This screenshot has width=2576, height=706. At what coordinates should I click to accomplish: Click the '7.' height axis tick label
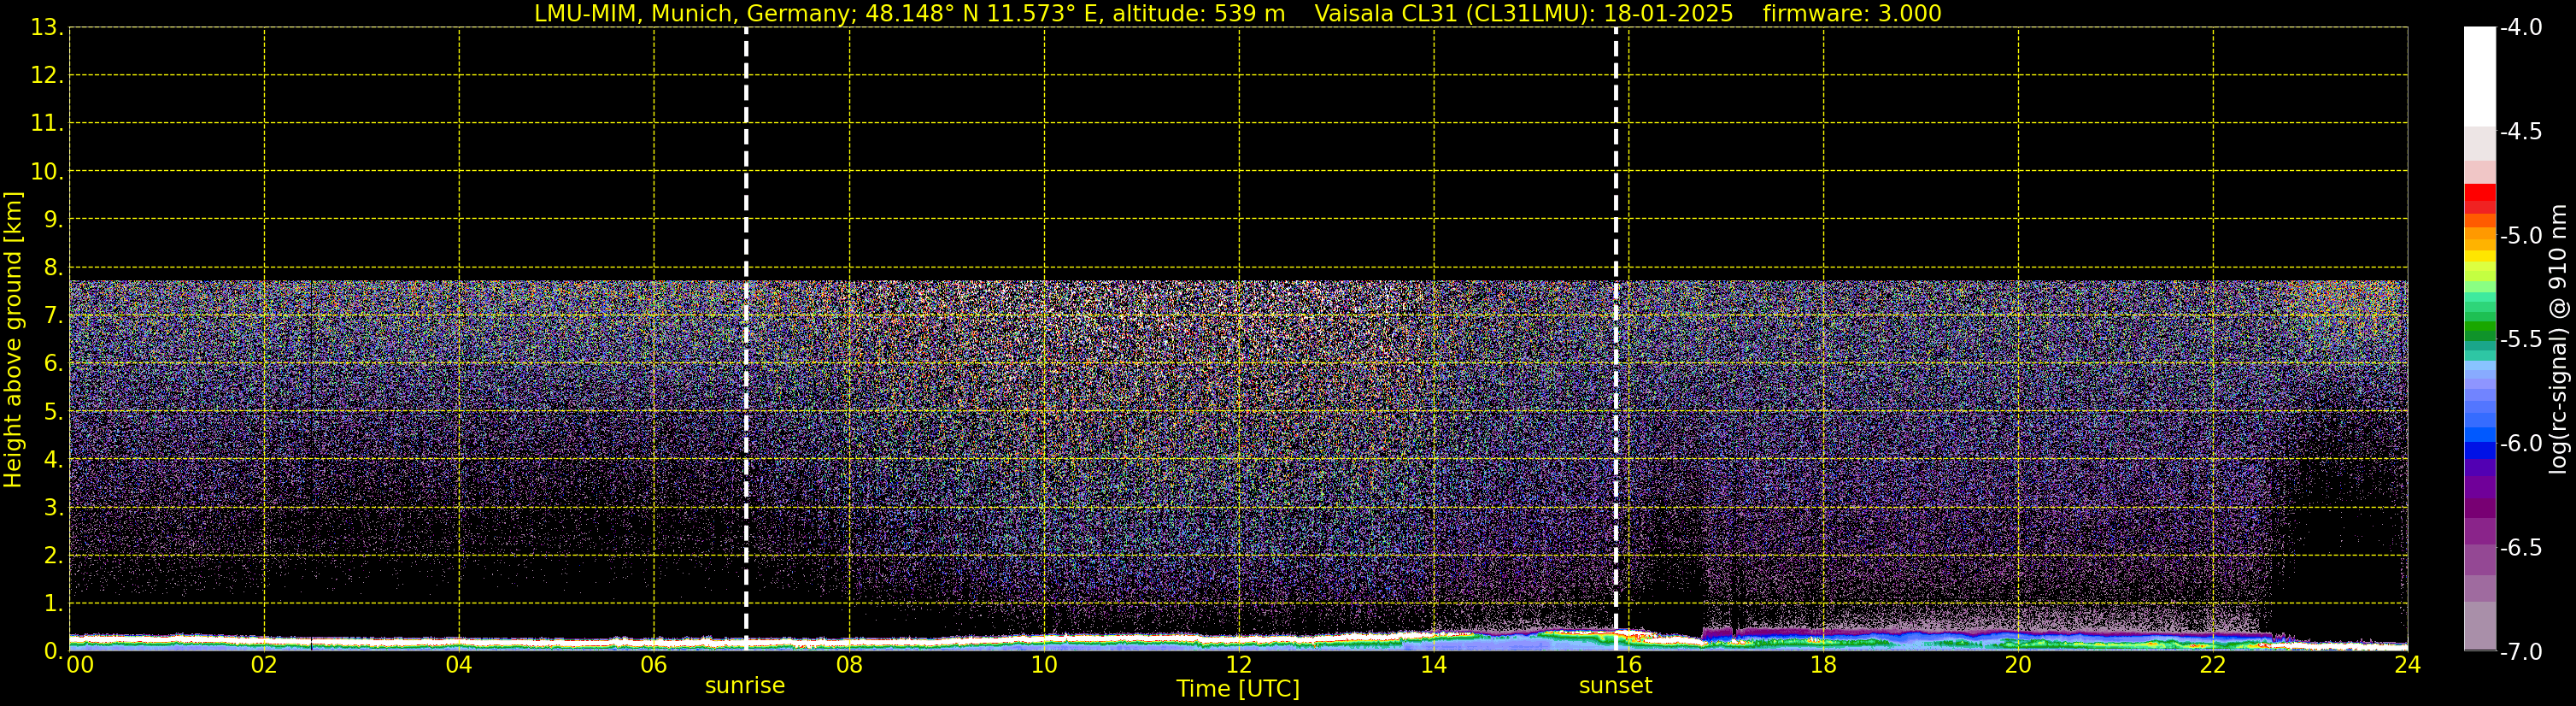[53, 316]
